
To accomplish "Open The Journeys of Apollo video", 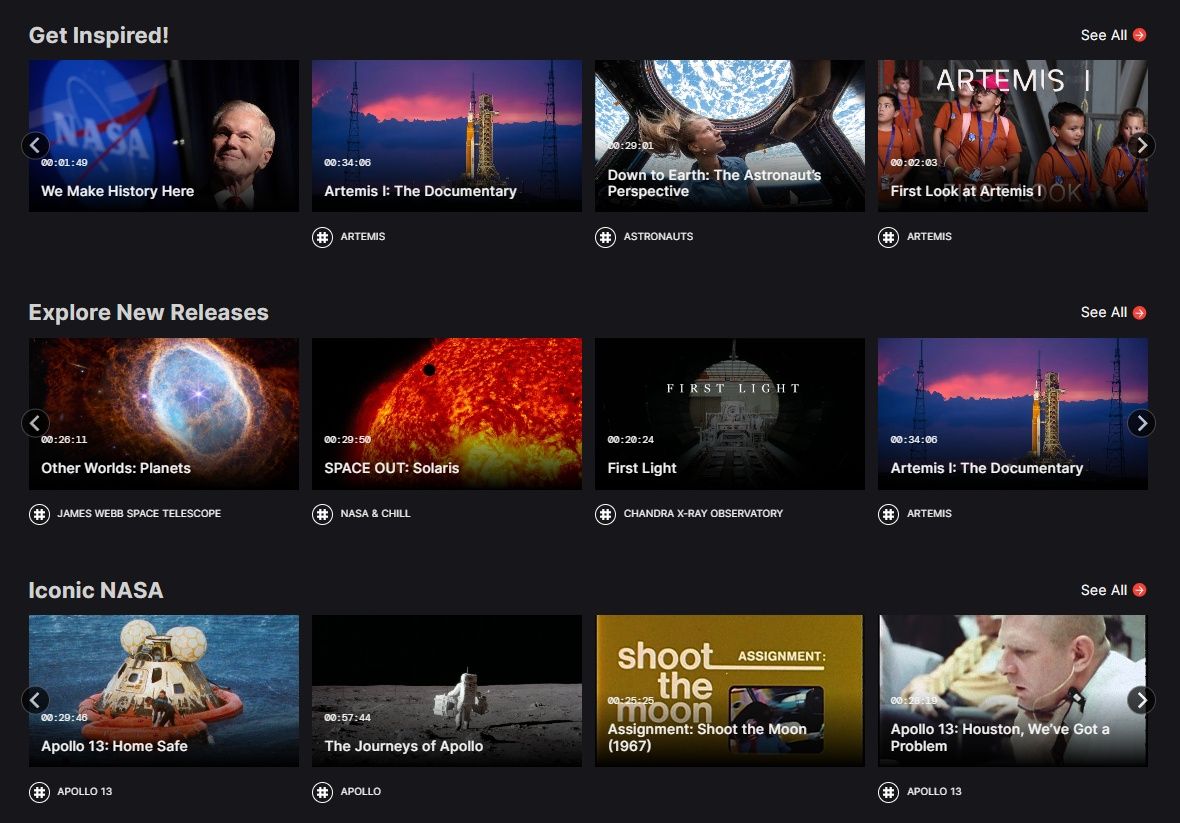I will click(446, 691).
